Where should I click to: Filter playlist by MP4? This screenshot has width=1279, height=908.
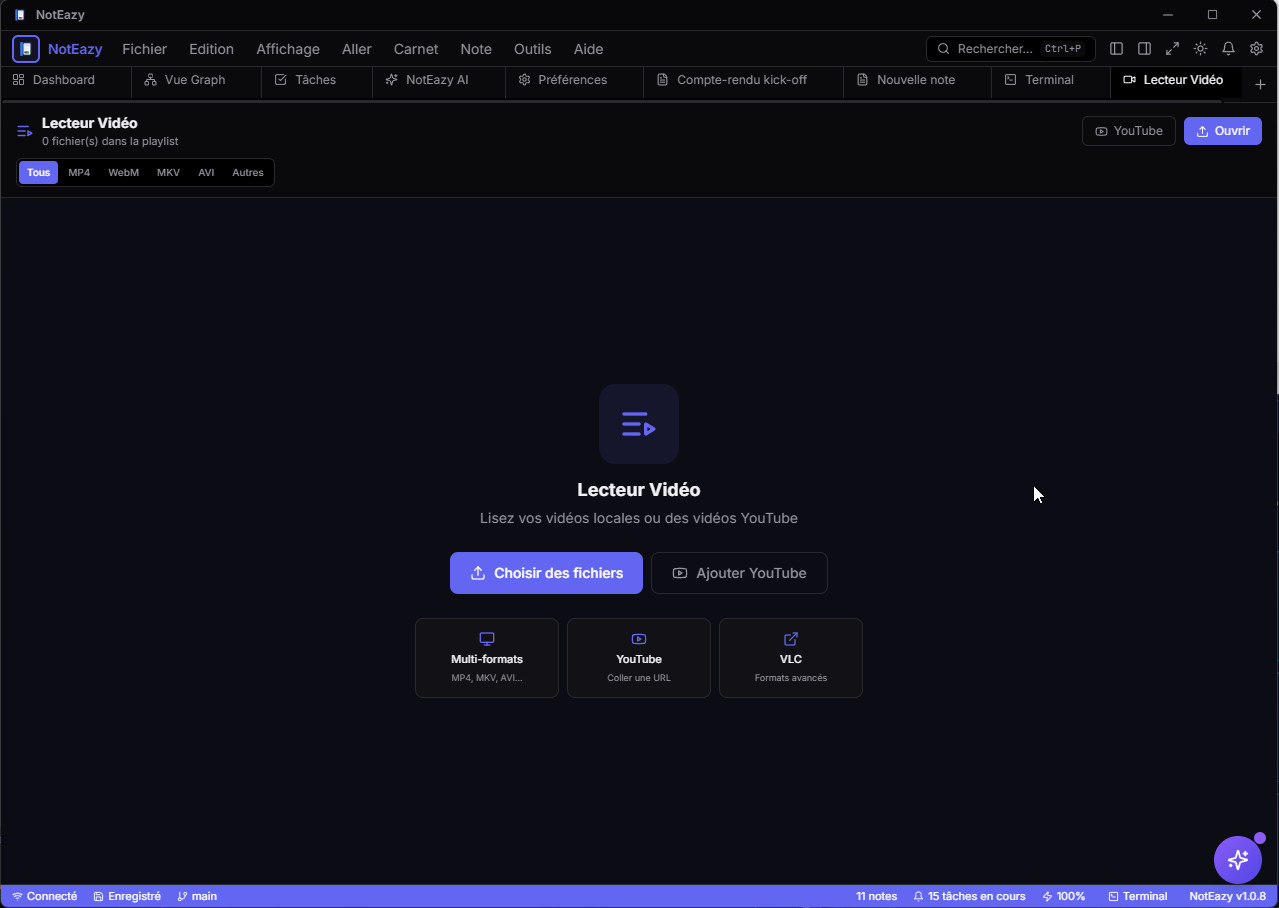[79, 173]
